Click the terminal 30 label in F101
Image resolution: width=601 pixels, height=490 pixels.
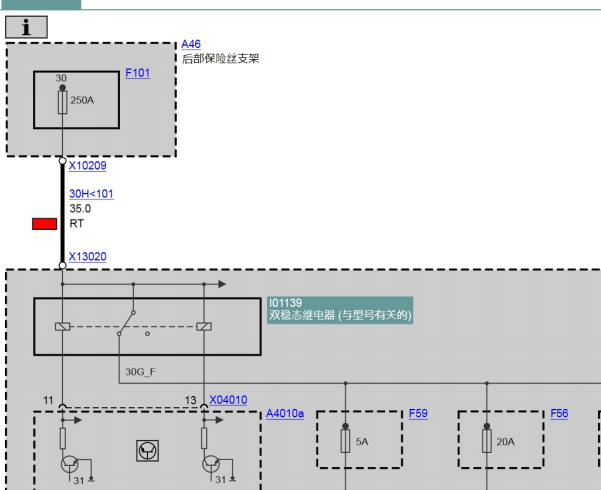[61, 78]
